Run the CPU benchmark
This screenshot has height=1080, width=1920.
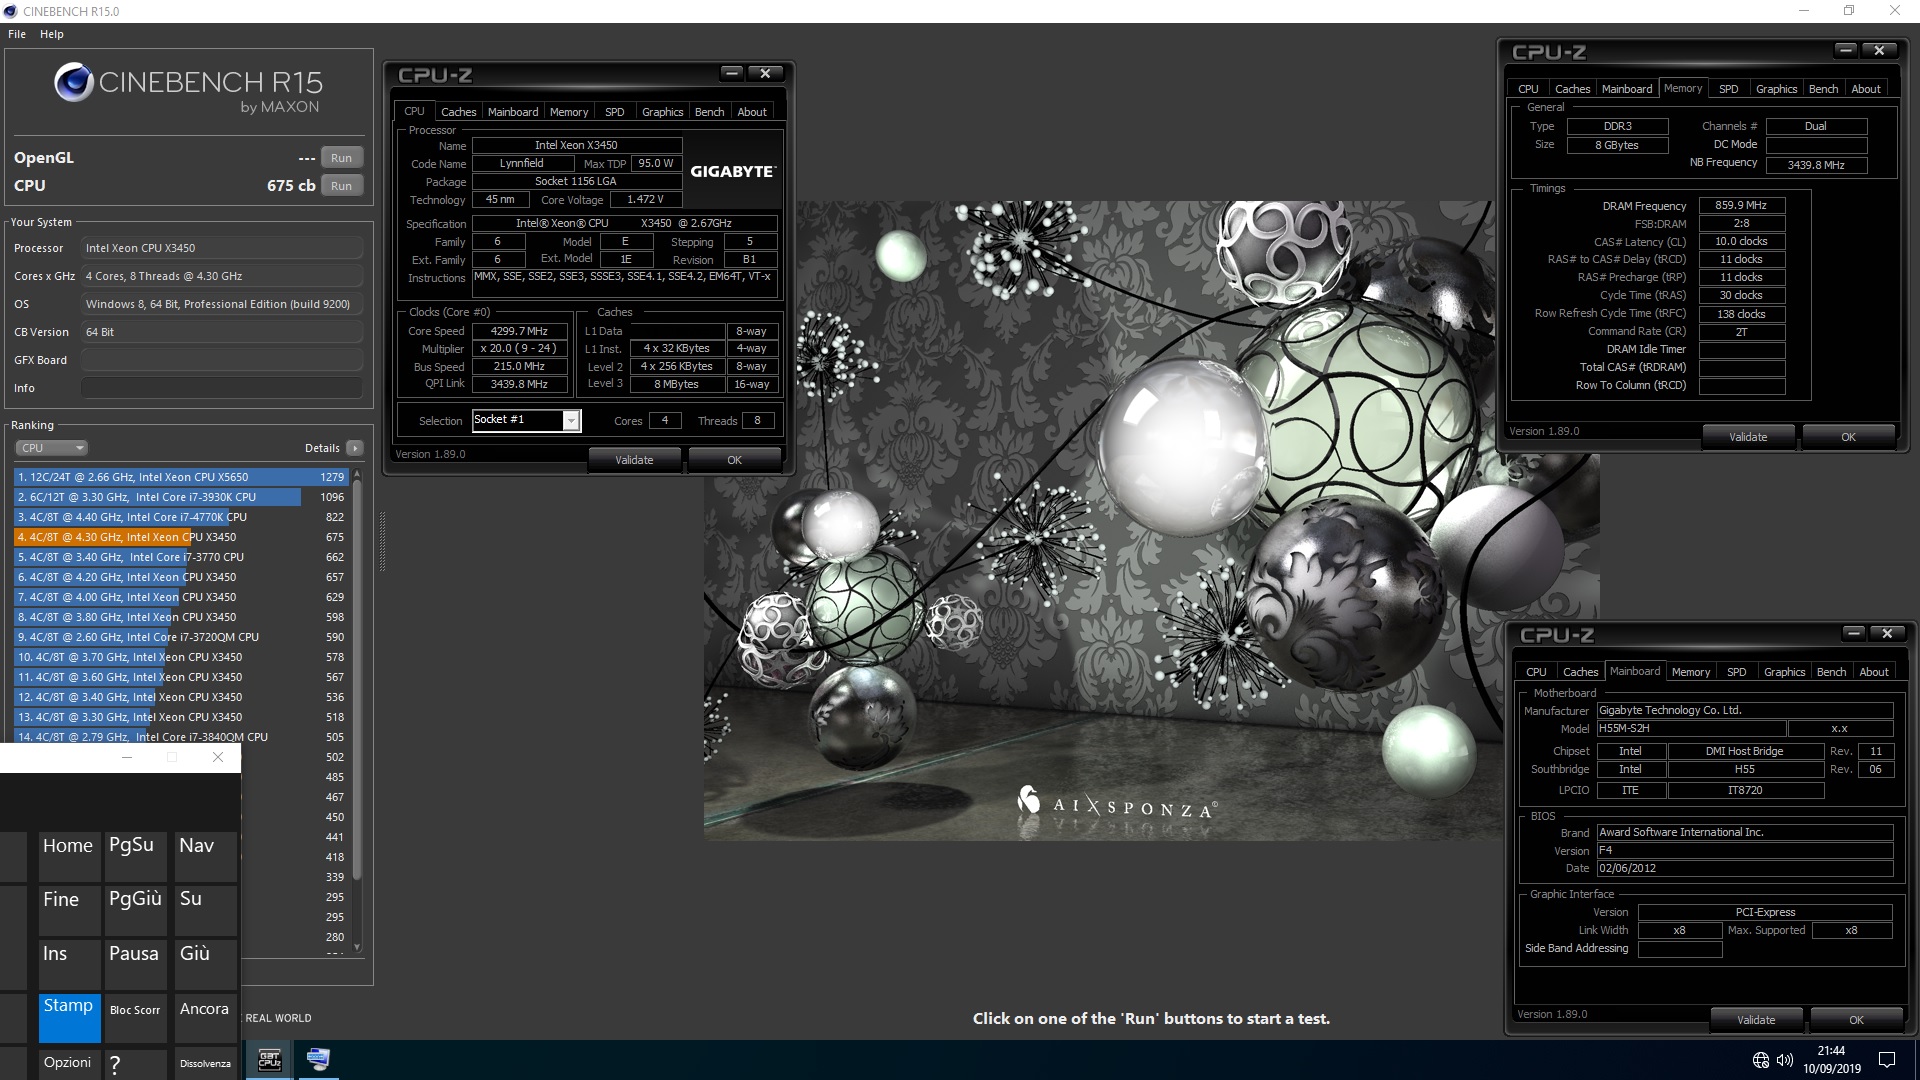click(341, 186)
